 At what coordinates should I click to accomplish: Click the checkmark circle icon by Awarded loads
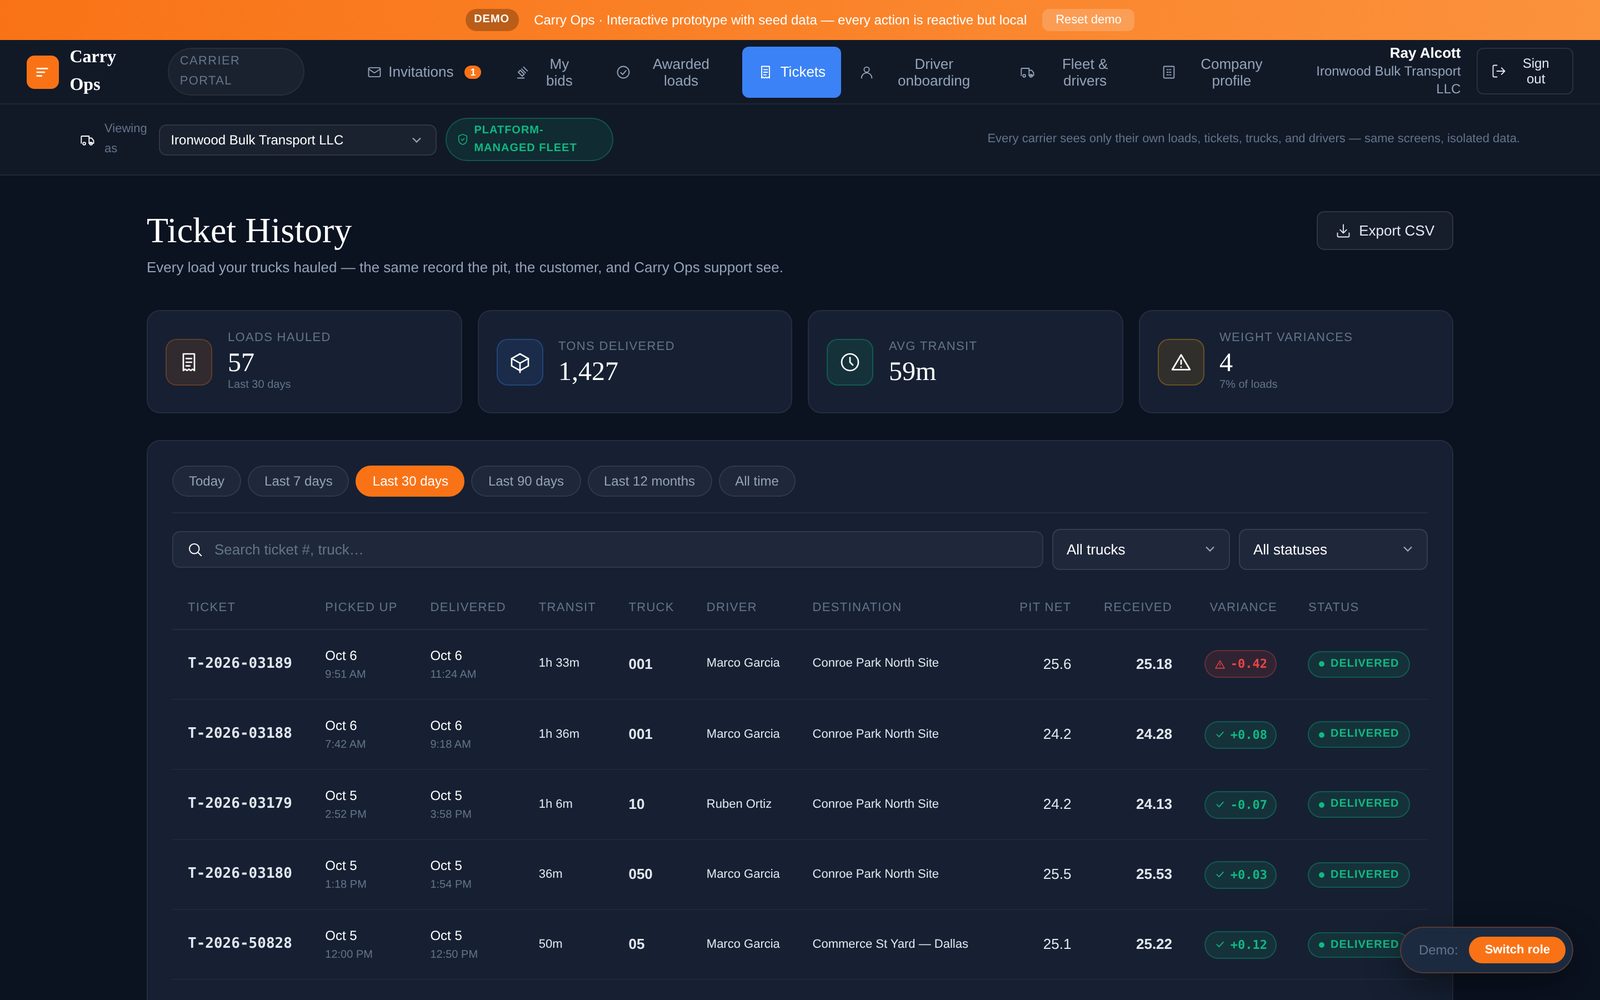click(623, 72)
